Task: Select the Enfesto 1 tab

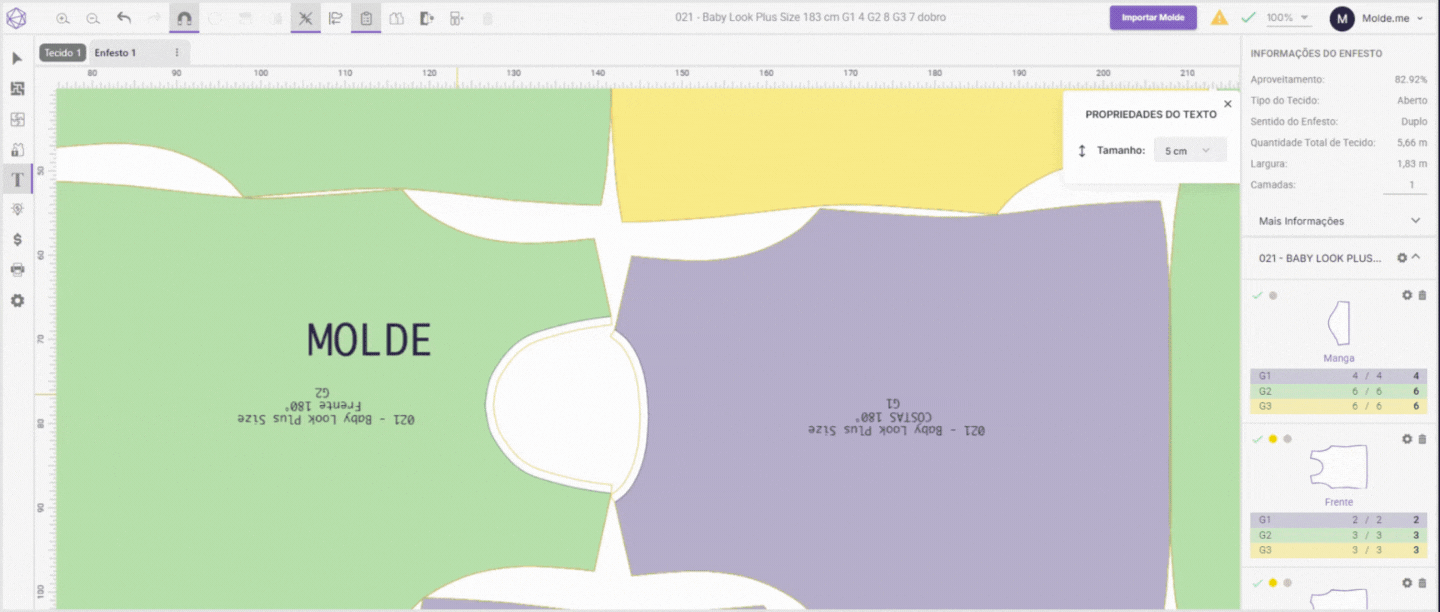Action: [115, 53]
